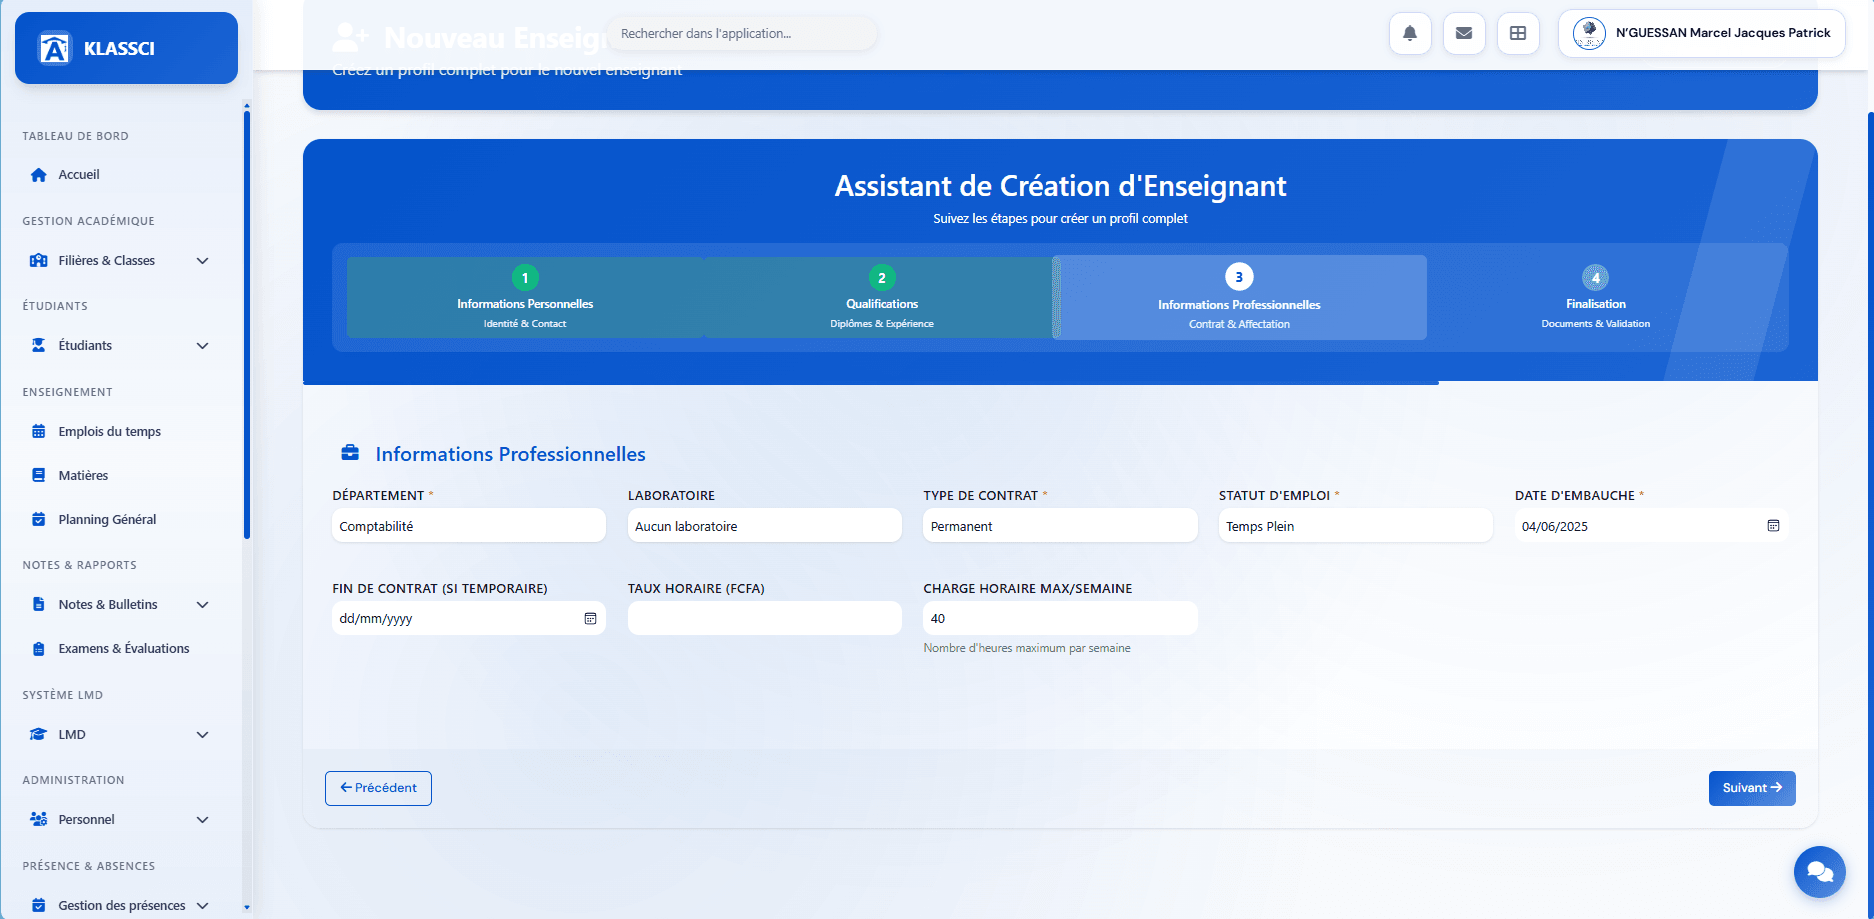1874x919 pixels.
Task: Click the Emplois du temps calendar icon
Action: (x=39, y=432)
